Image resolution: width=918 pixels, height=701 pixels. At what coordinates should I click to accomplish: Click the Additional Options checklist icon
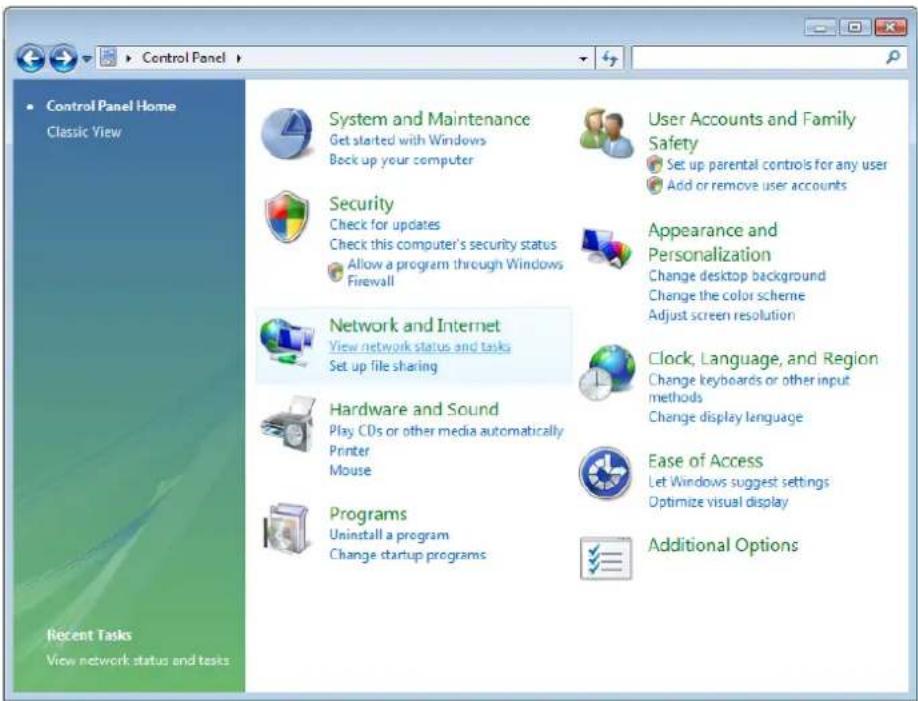point(606,558)
